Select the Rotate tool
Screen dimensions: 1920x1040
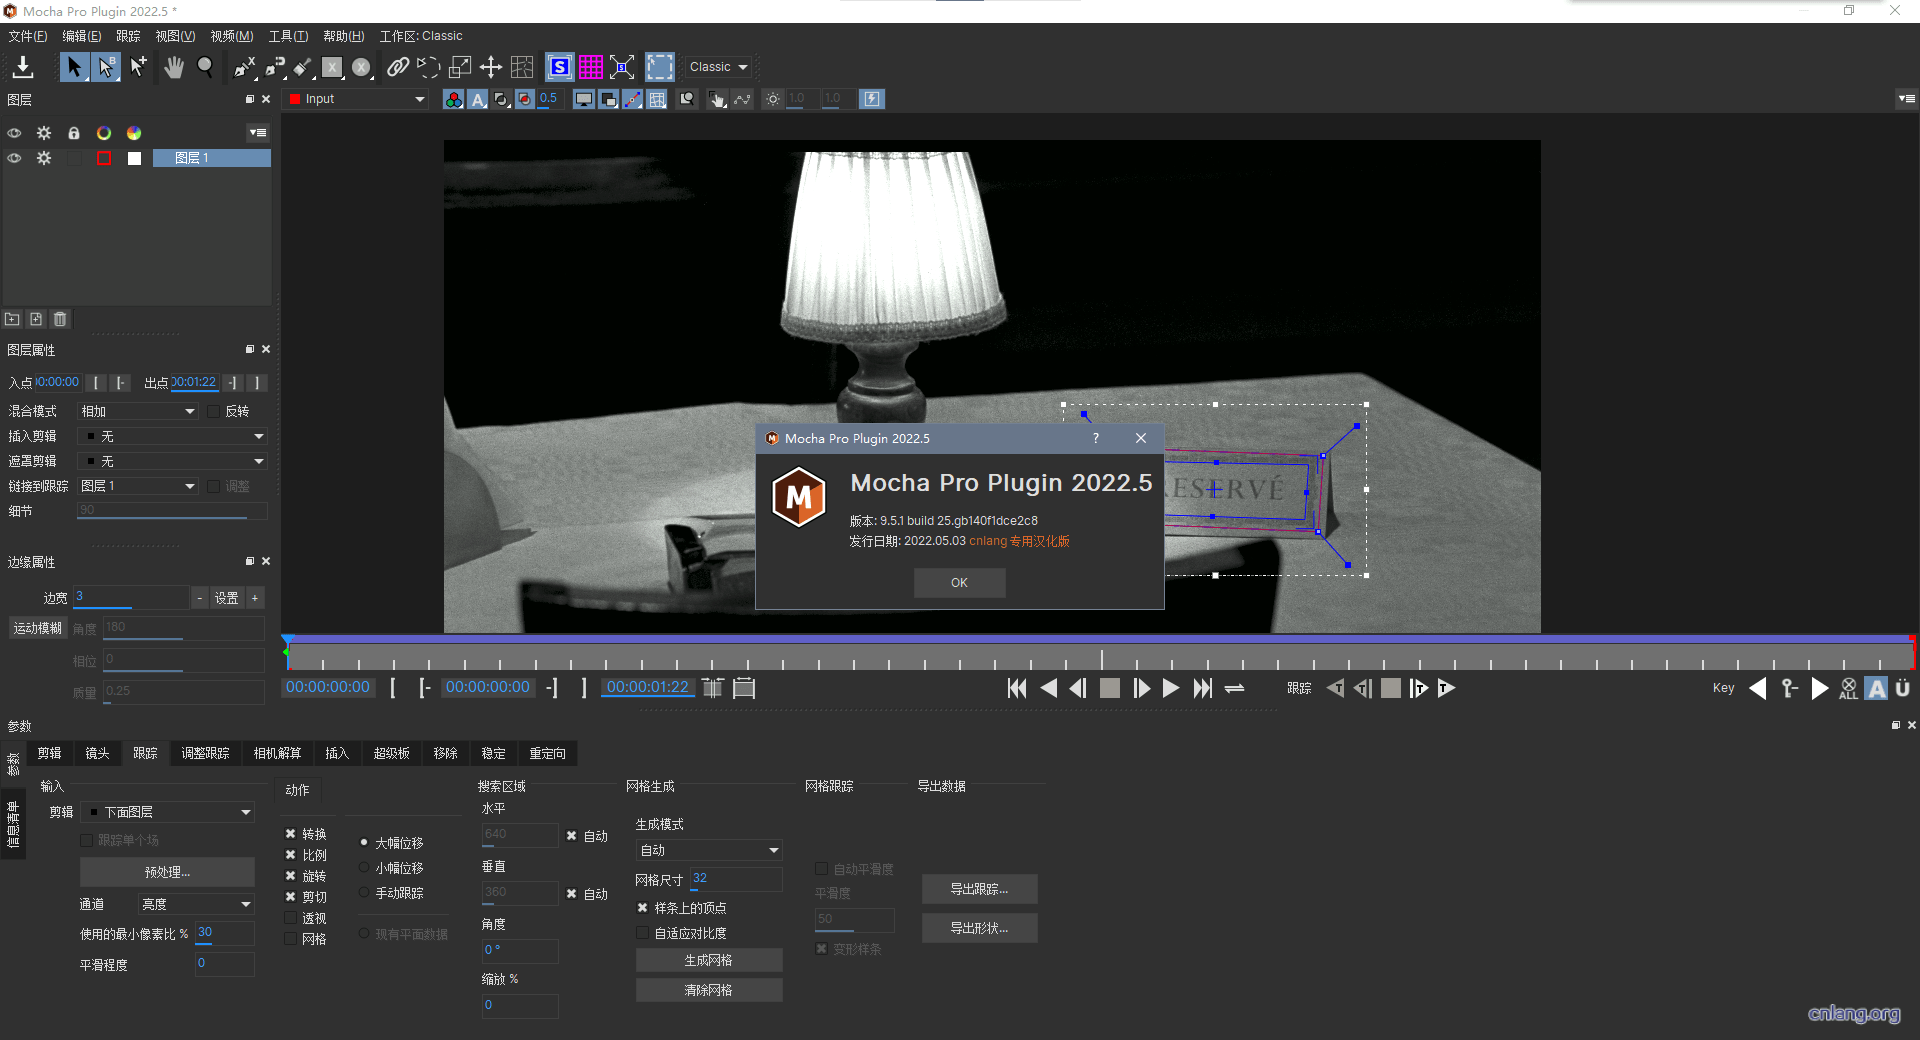tap(429, 67)
